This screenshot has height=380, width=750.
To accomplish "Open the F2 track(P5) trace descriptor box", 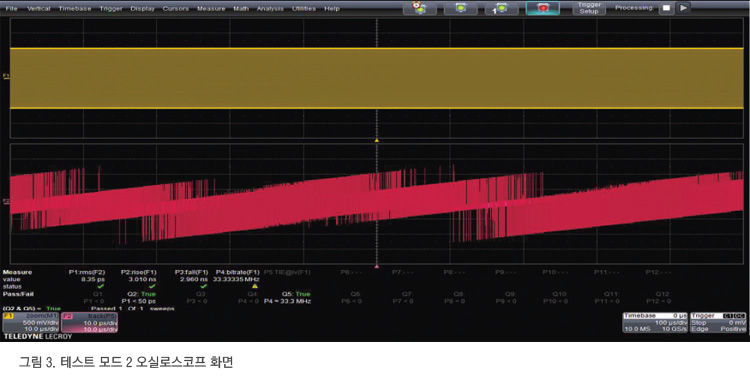I will [x=89, y=323].
